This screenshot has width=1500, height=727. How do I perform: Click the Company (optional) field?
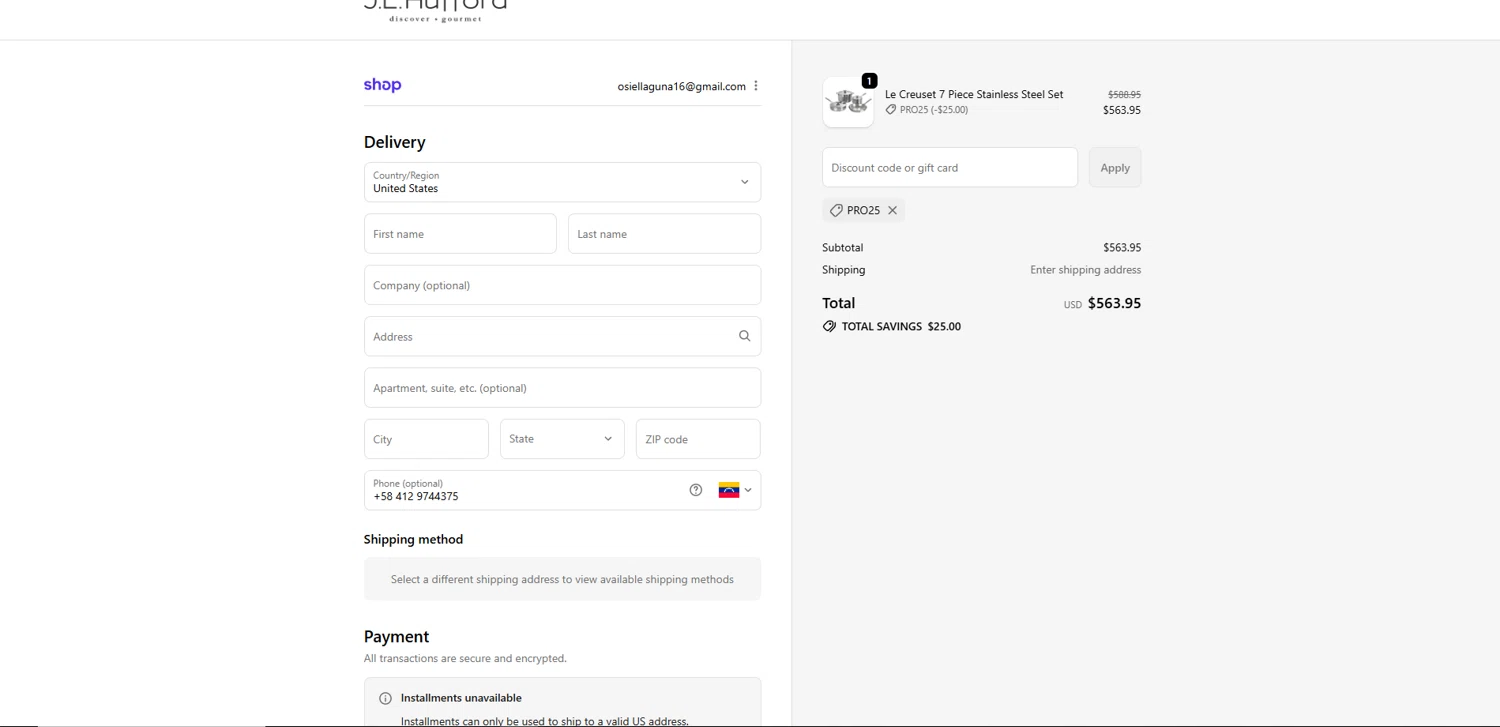(x=562, y=285)
